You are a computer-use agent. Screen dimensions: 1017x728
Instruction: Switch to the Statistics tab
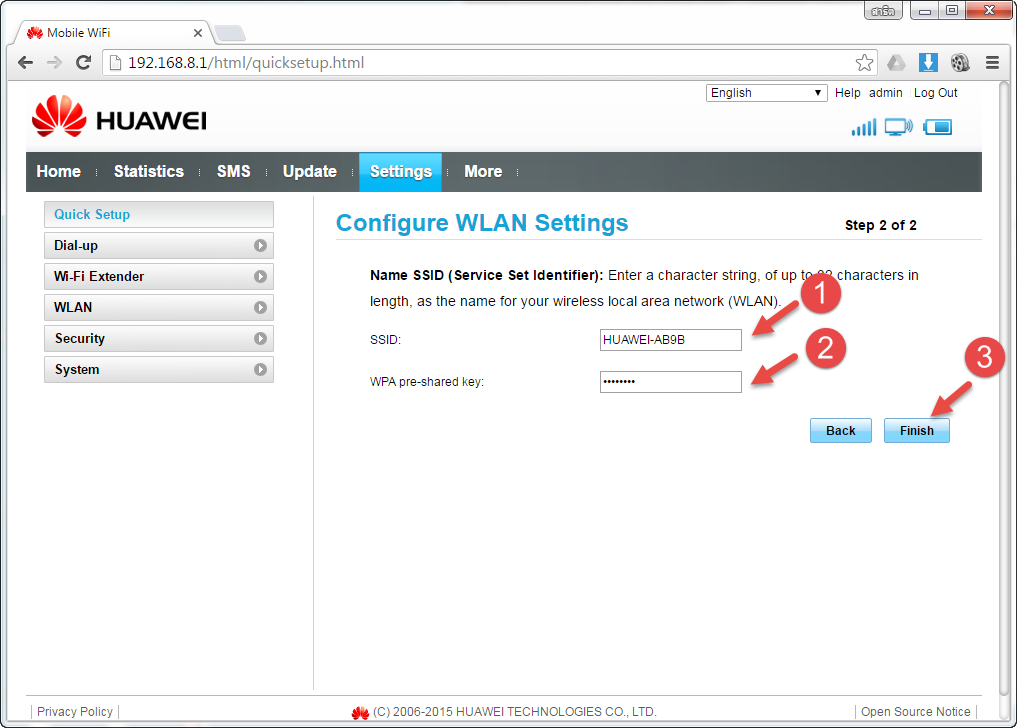148,172
